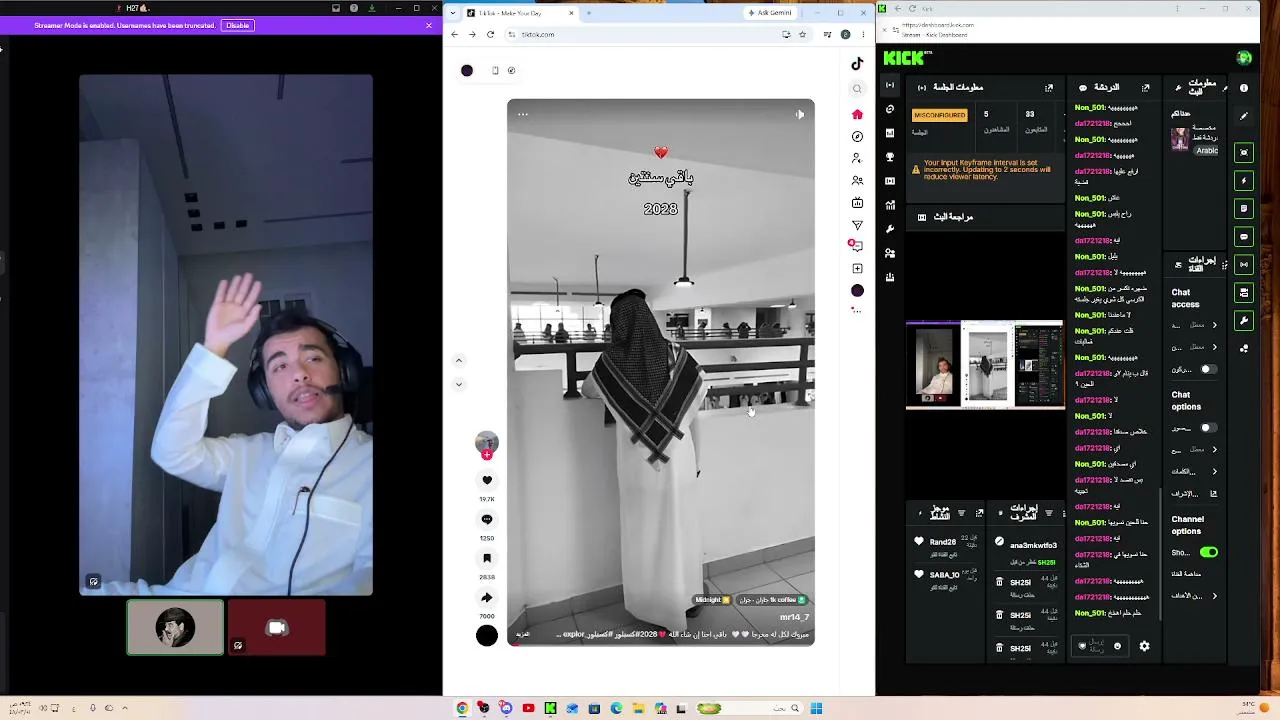
Task: Follow creator via red plus badge
Action: click(487, 455)
